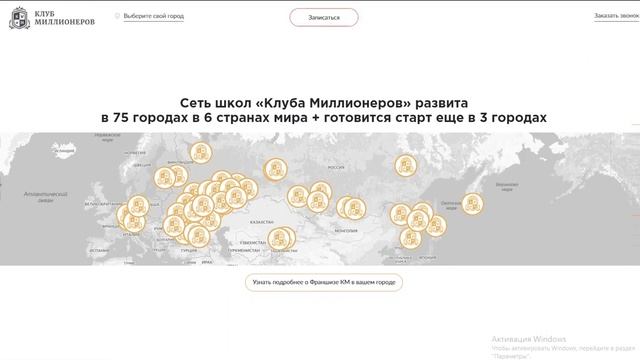Click the Узнать подробнее о Франшизе КМ button
Screen dimensions: 640x360
coord(324,282)
